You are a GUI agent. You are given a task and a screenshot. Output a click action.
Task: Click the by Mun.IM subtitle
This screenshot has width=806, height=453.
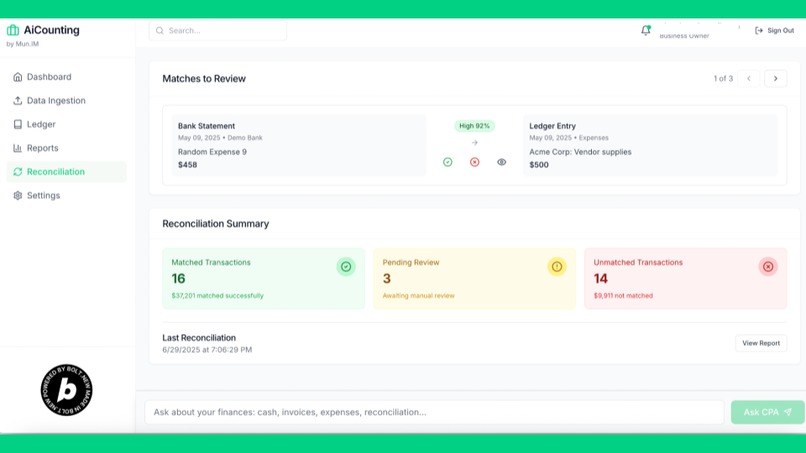click(23, 44)
